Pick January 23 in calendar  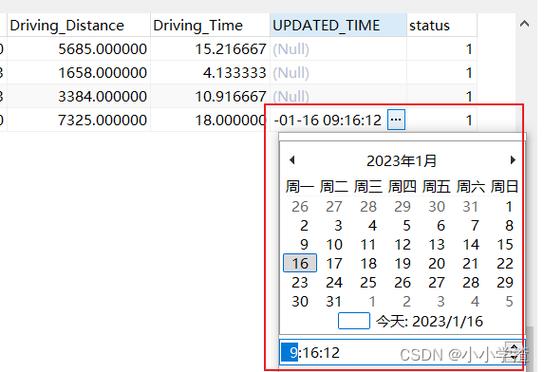click(x=300, y=282)
